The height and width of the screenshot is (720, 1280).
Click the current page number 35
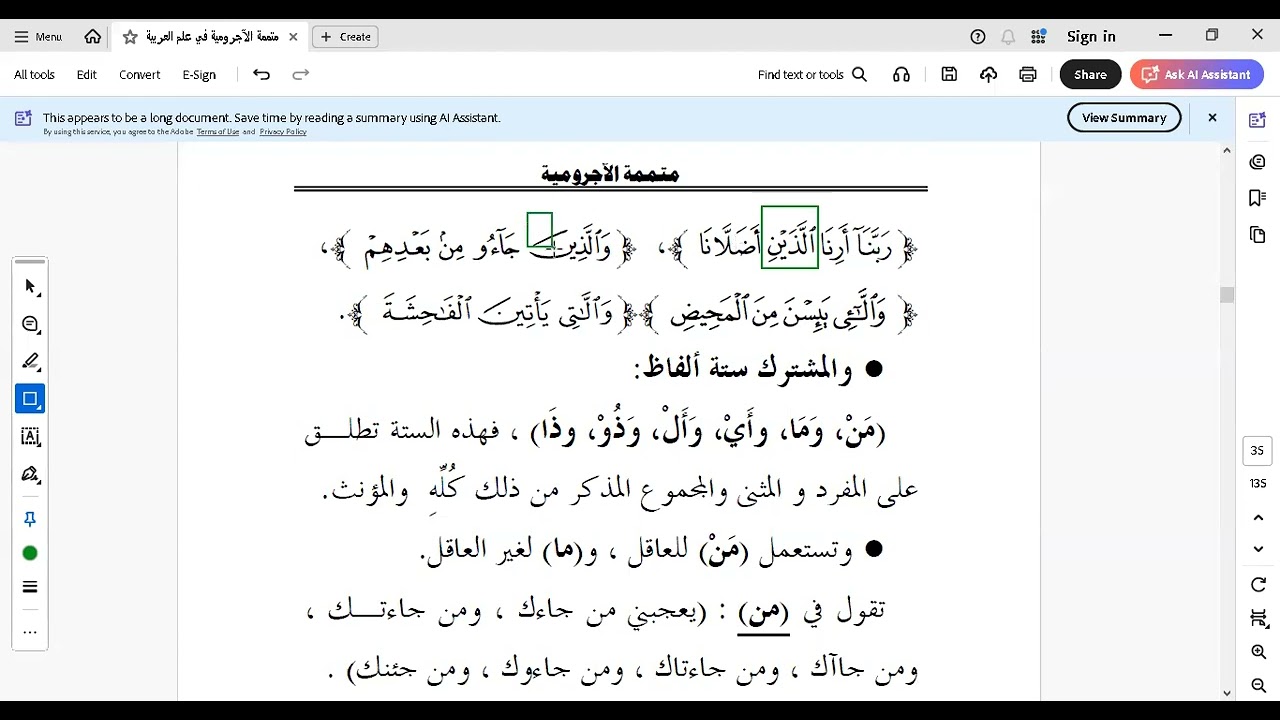tap(1258, 451)
